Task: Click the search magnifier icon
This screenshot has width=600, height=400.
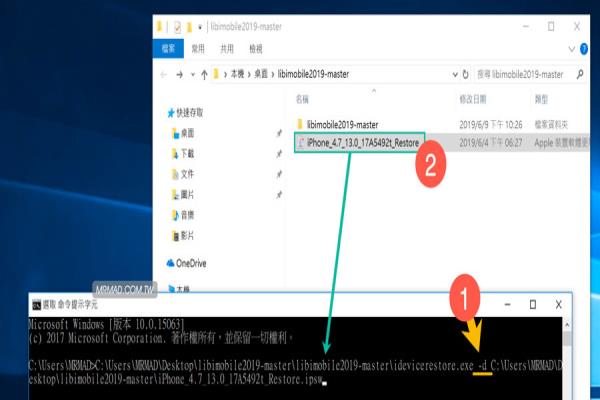Action: [580, 74]
